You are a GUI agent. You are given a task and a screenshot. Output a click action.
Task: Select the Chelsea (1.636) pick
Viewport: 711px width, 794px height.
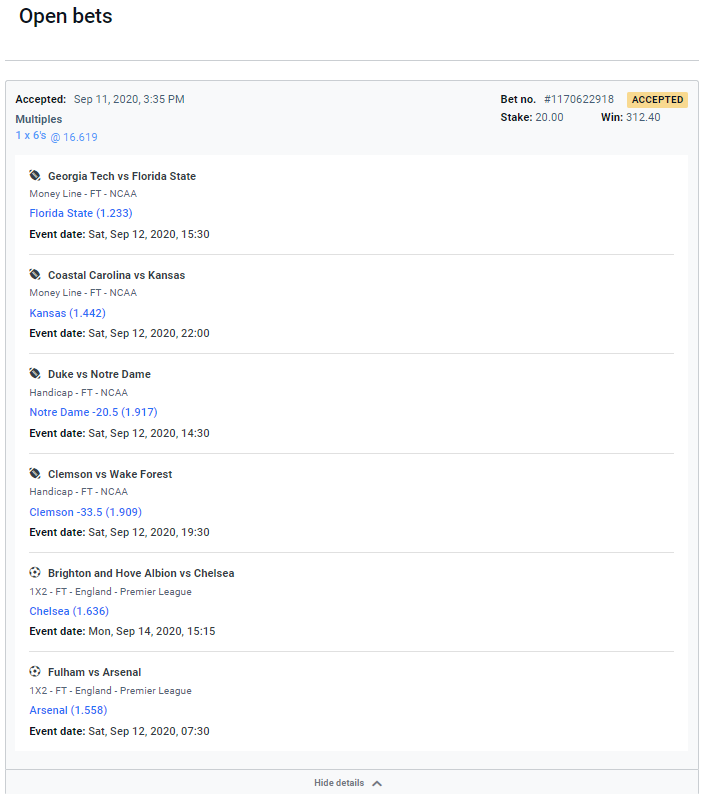pyautogui.click(x=69, y=611)
